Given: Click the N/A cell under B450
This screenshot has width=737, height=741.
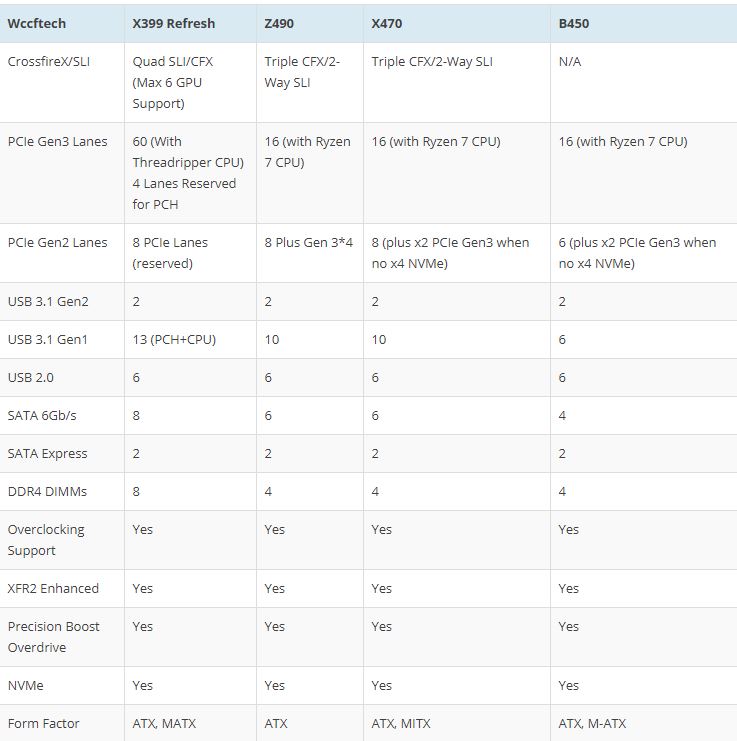Looking at the screenshot, I should (571, 62).
